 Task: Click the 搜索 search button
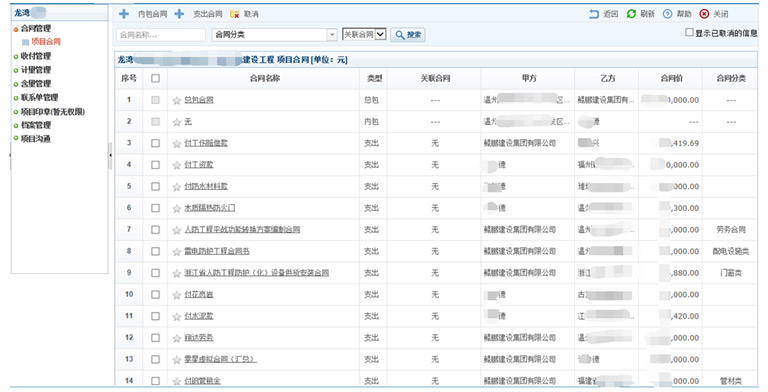click(408, 35)
